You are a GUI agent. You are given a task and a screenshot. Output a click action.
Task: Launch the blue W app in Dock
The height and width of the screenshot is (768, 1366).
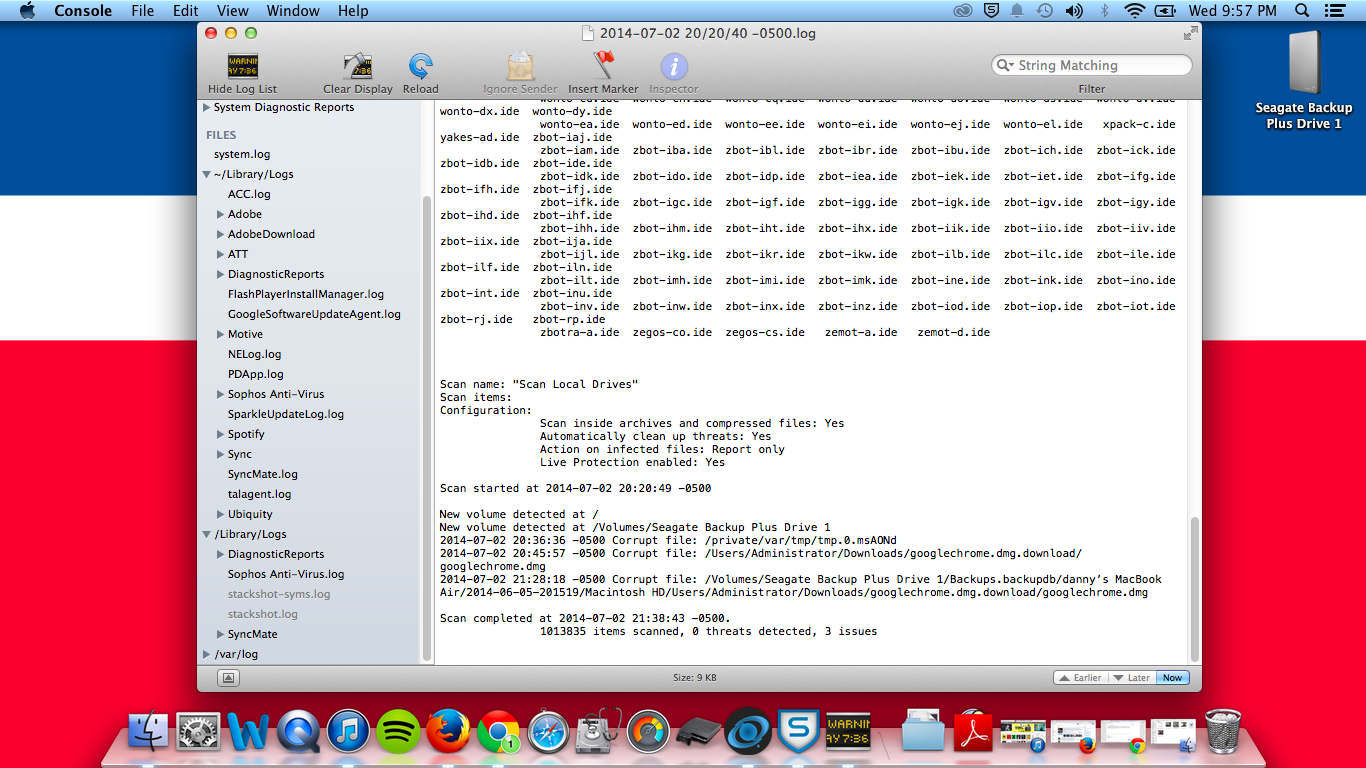(248, 731)
